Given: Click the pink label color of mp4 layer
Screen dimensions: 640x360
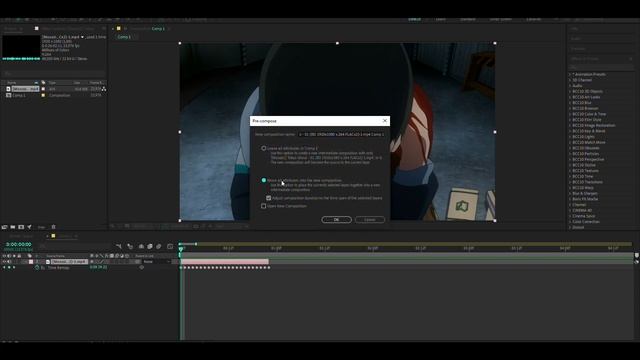Looking at the screenshot, I should (31, 262).
